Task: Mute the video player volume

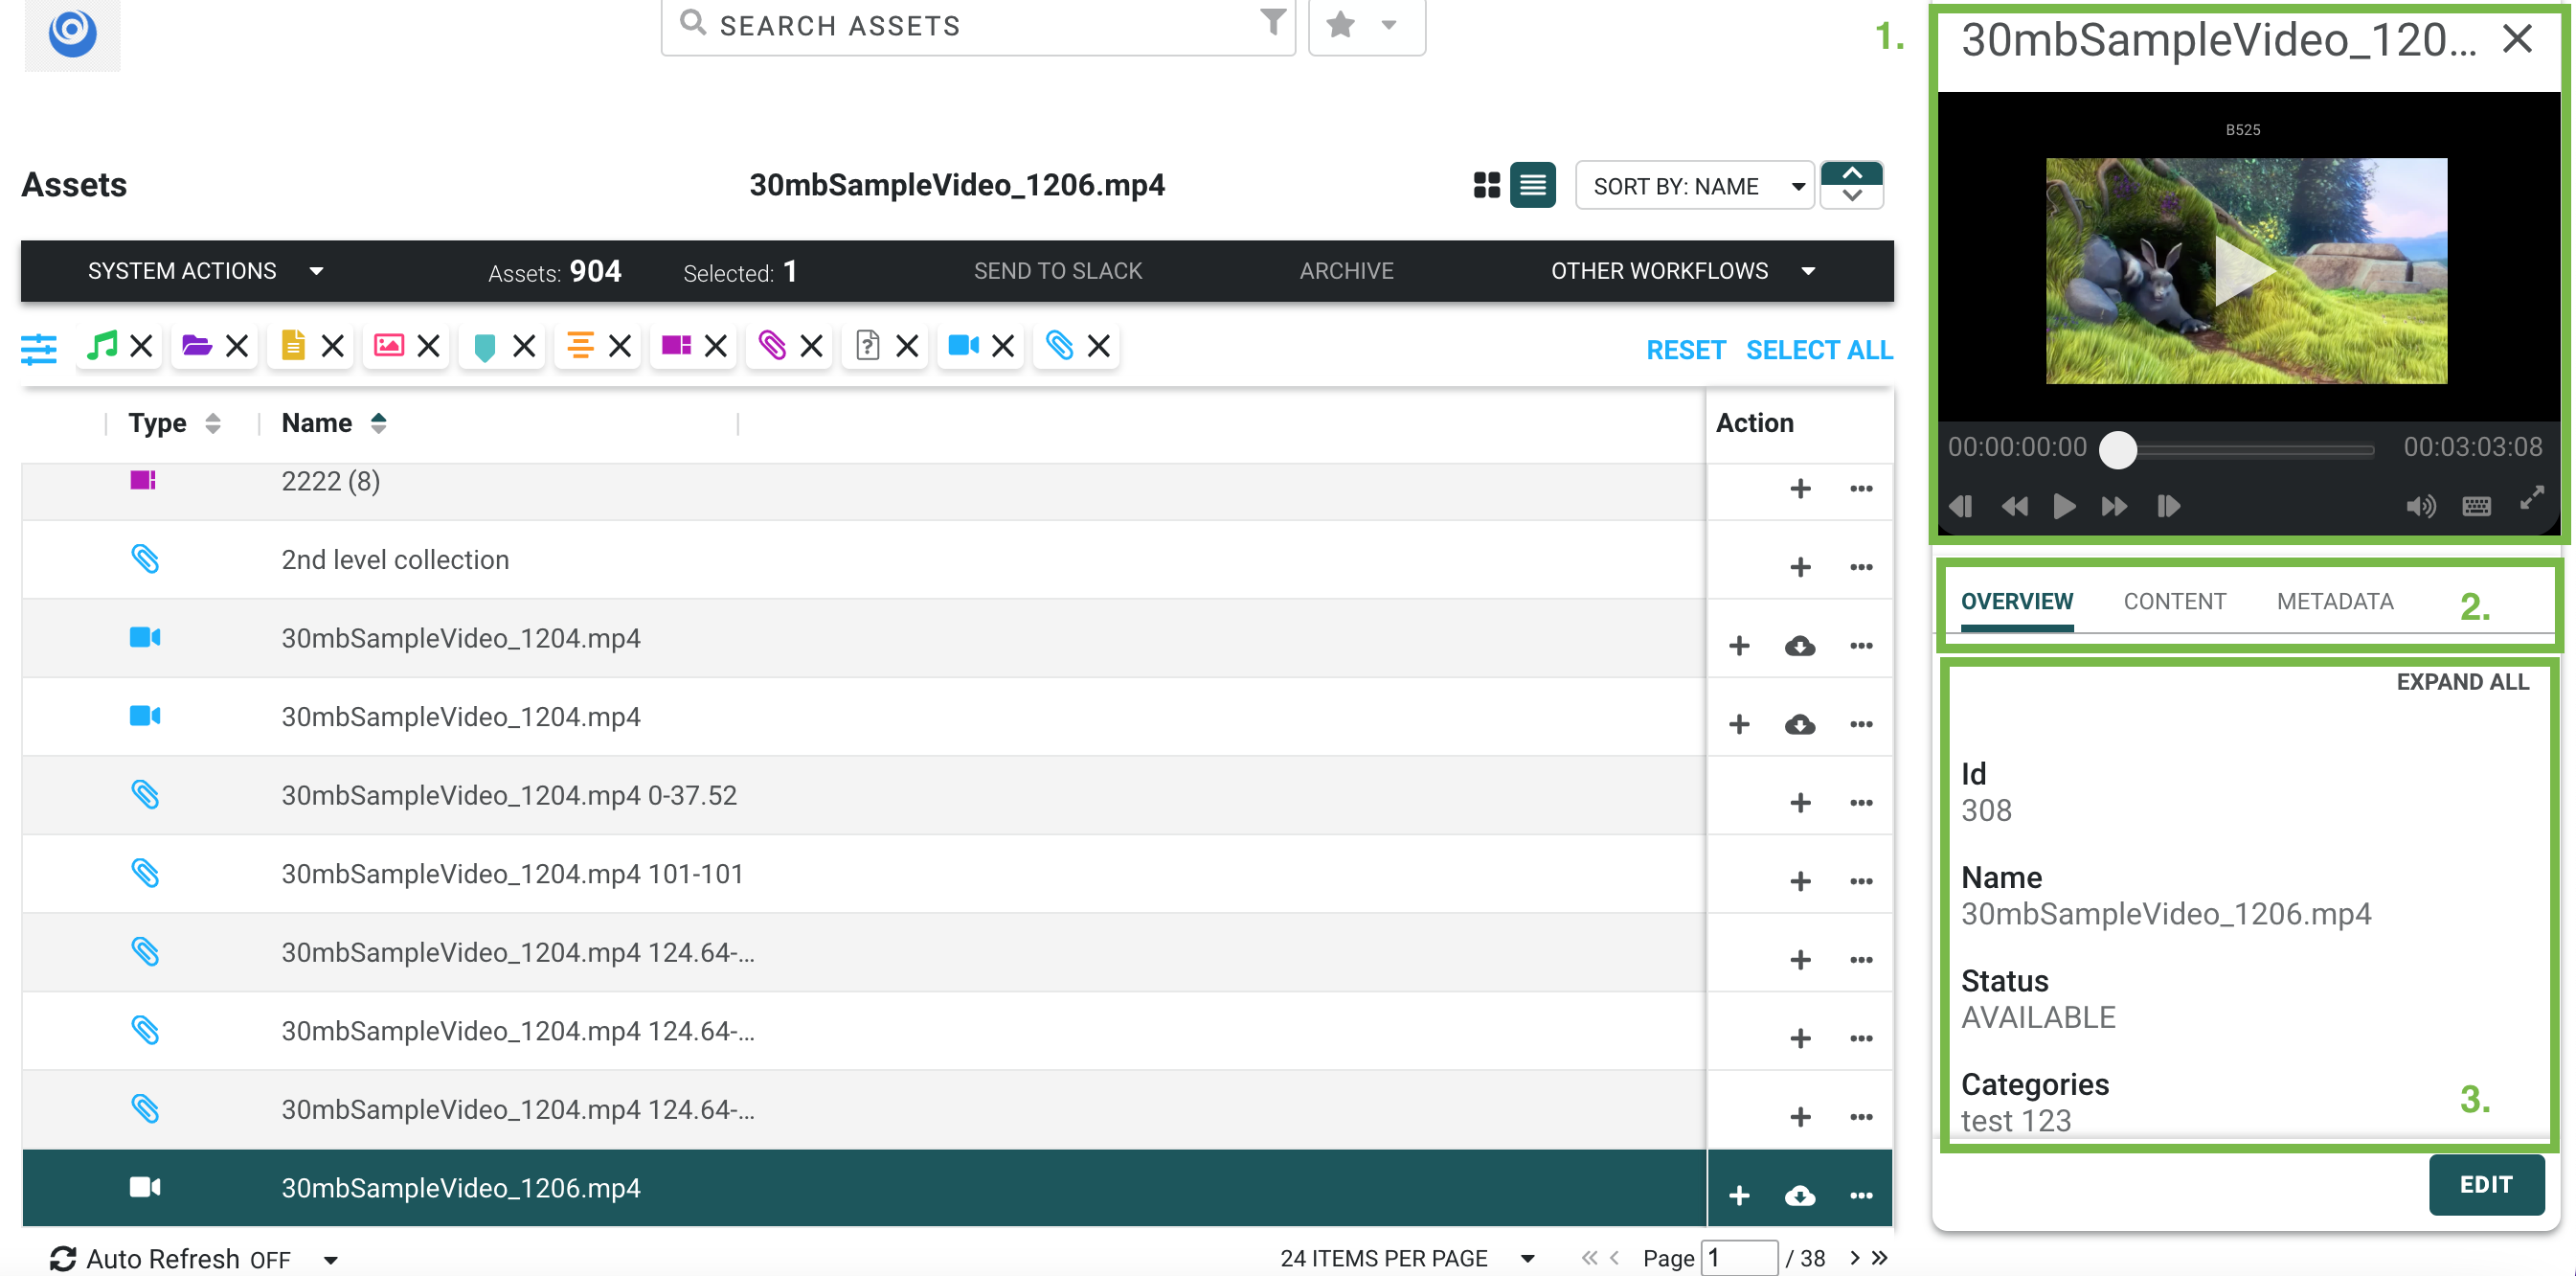Action: pos(2419,506)
